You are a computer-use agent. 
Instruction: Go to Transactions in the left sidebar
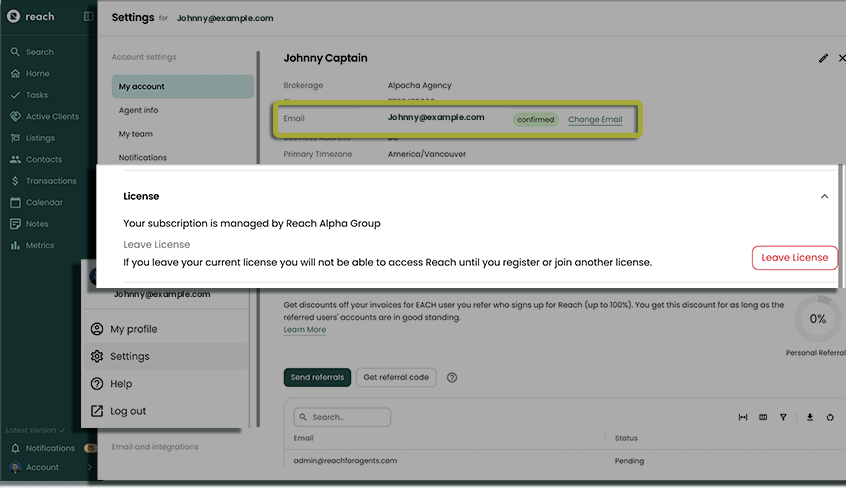[x=50, y=181]
